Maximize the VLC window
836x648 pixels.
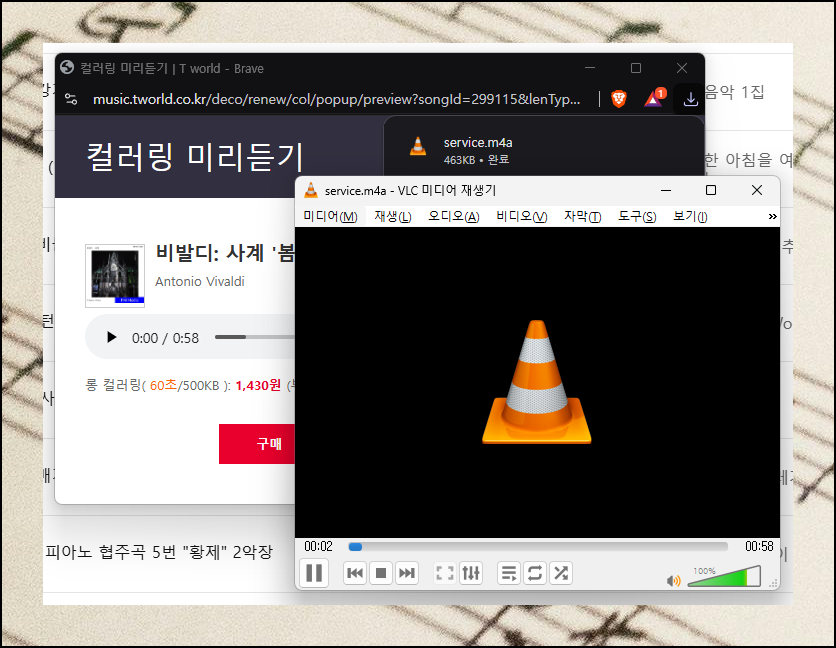click(x=711, y=190)
